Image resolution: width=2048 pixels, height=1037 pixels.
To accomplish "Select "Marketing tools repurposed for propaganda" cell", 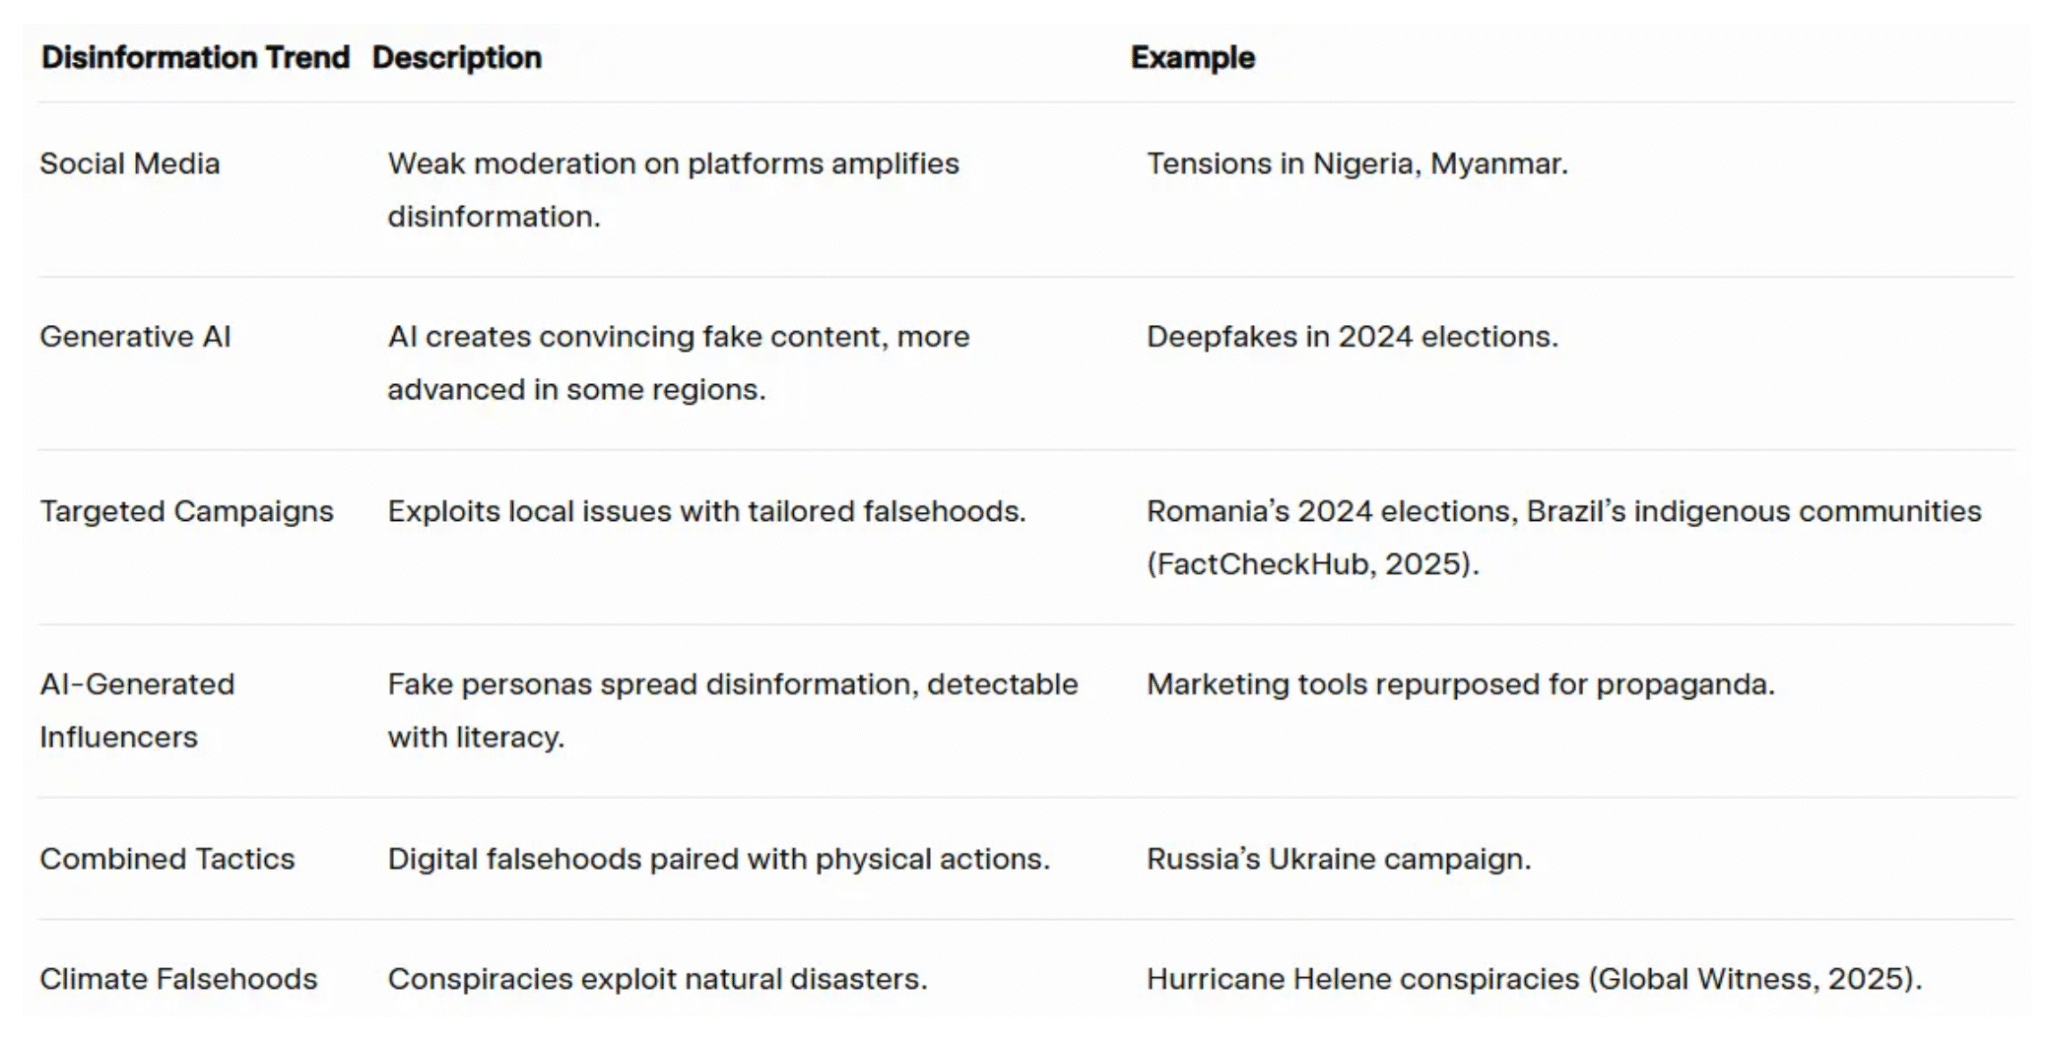I will 1460,685.
